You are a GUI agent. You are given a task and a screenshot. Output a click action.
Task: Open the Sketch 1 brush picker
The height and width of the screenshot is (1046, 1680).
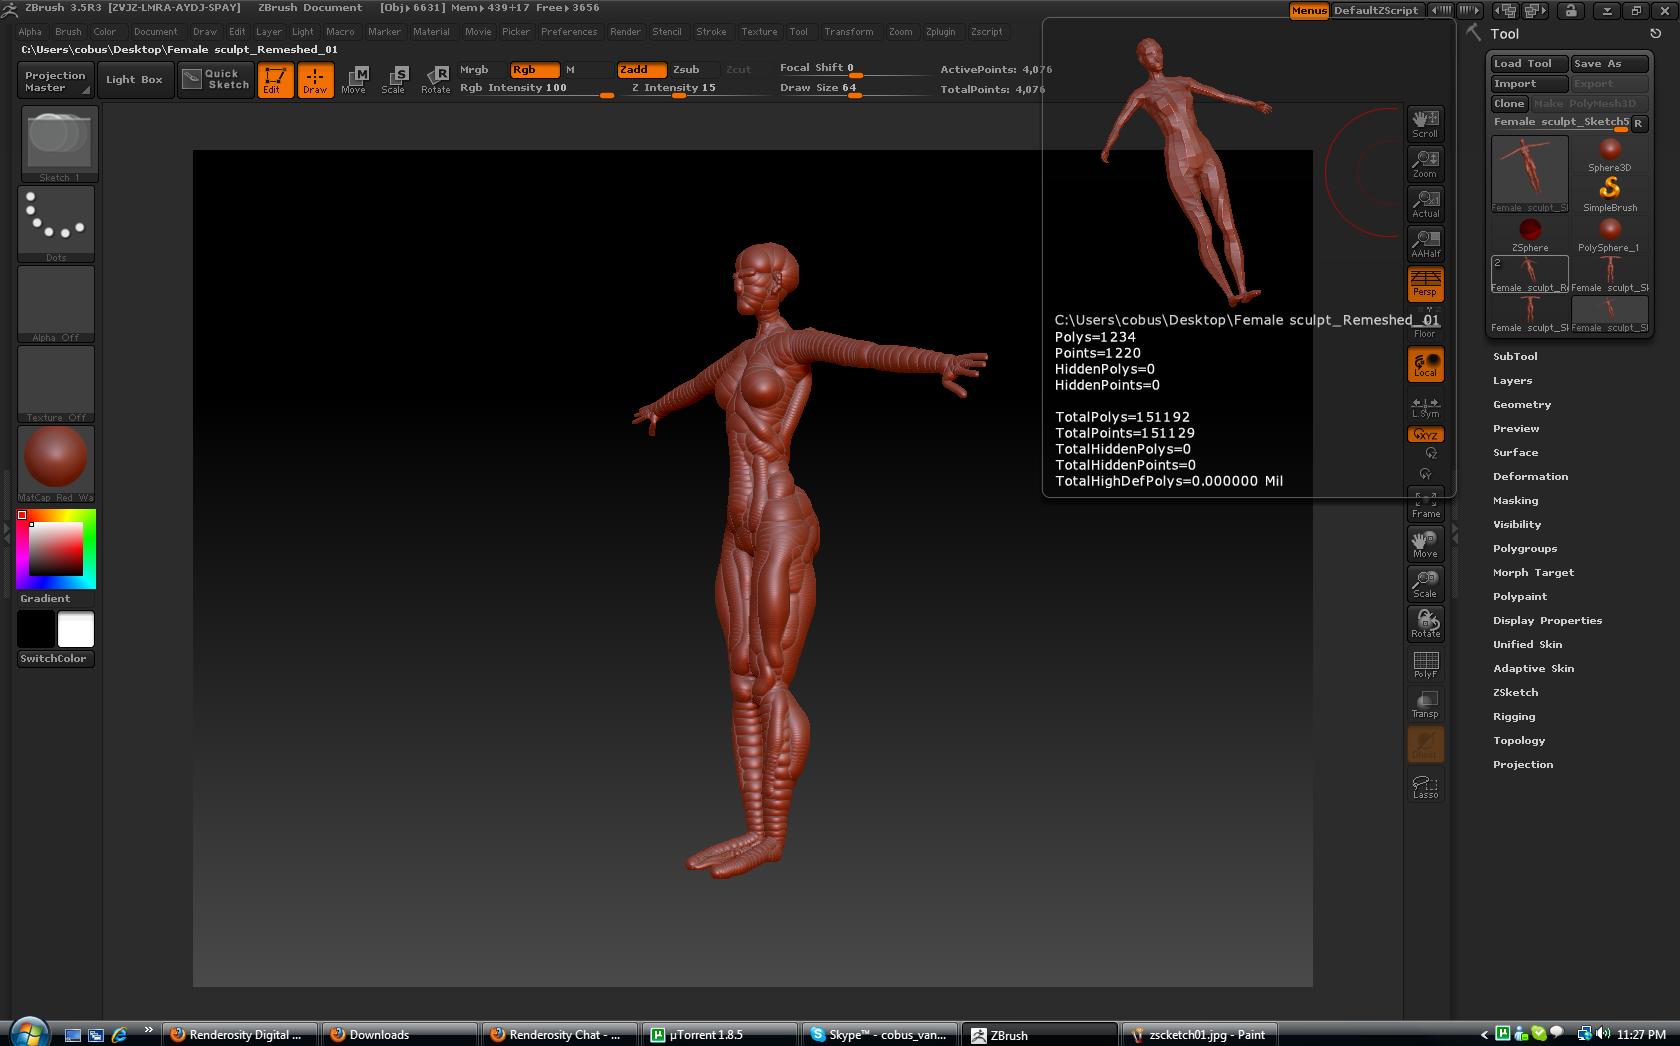click(x=59, y=145)
